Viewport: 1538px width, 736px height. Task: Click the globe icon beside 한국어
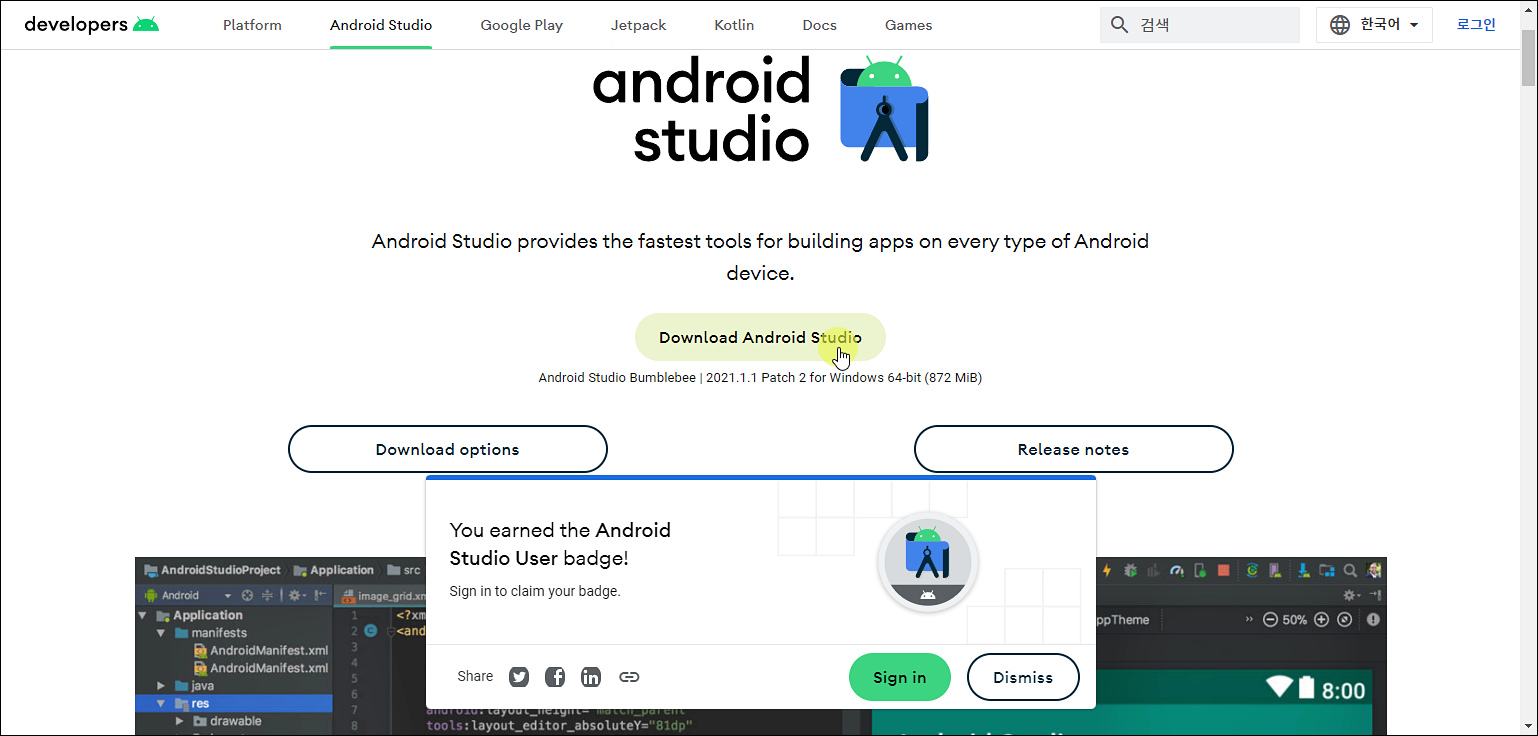(1340, 25)
